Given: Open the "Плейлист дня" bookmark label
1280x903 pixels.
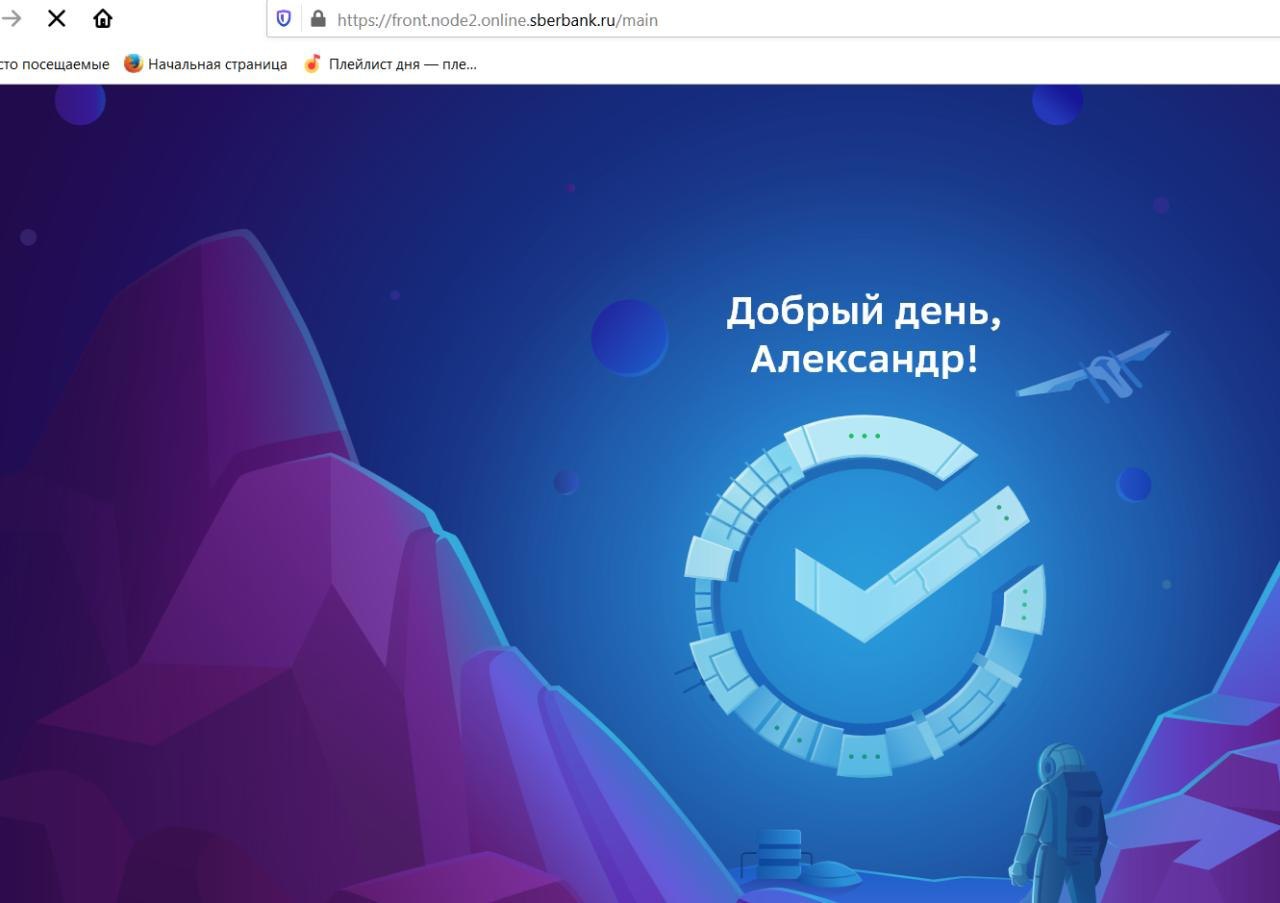Looking at the screenshot, I should pos(402,64).
